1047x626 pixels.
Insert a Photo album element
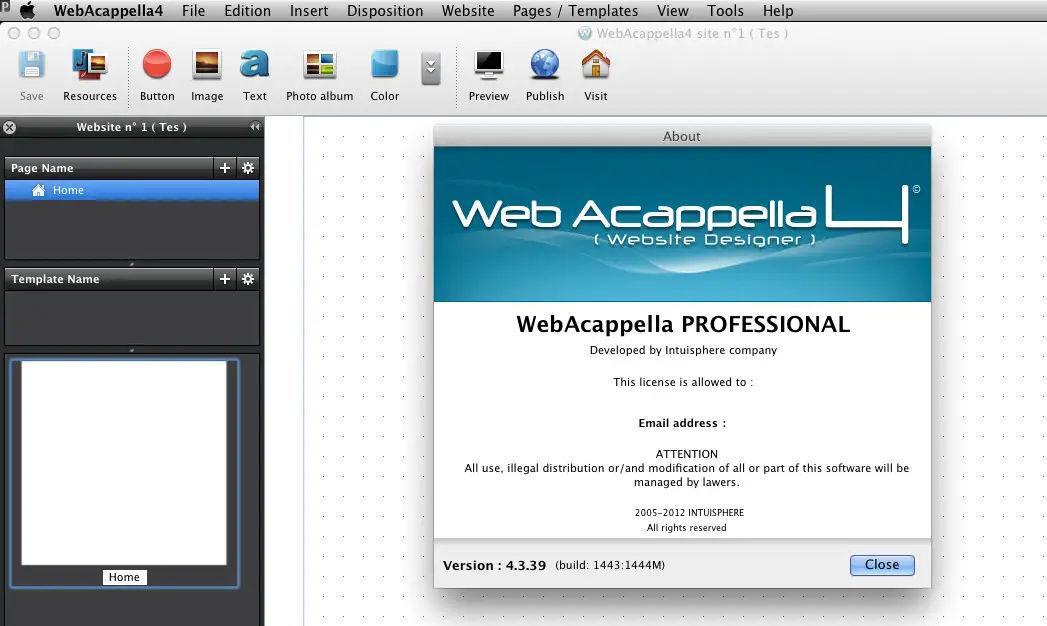(319, 75)
